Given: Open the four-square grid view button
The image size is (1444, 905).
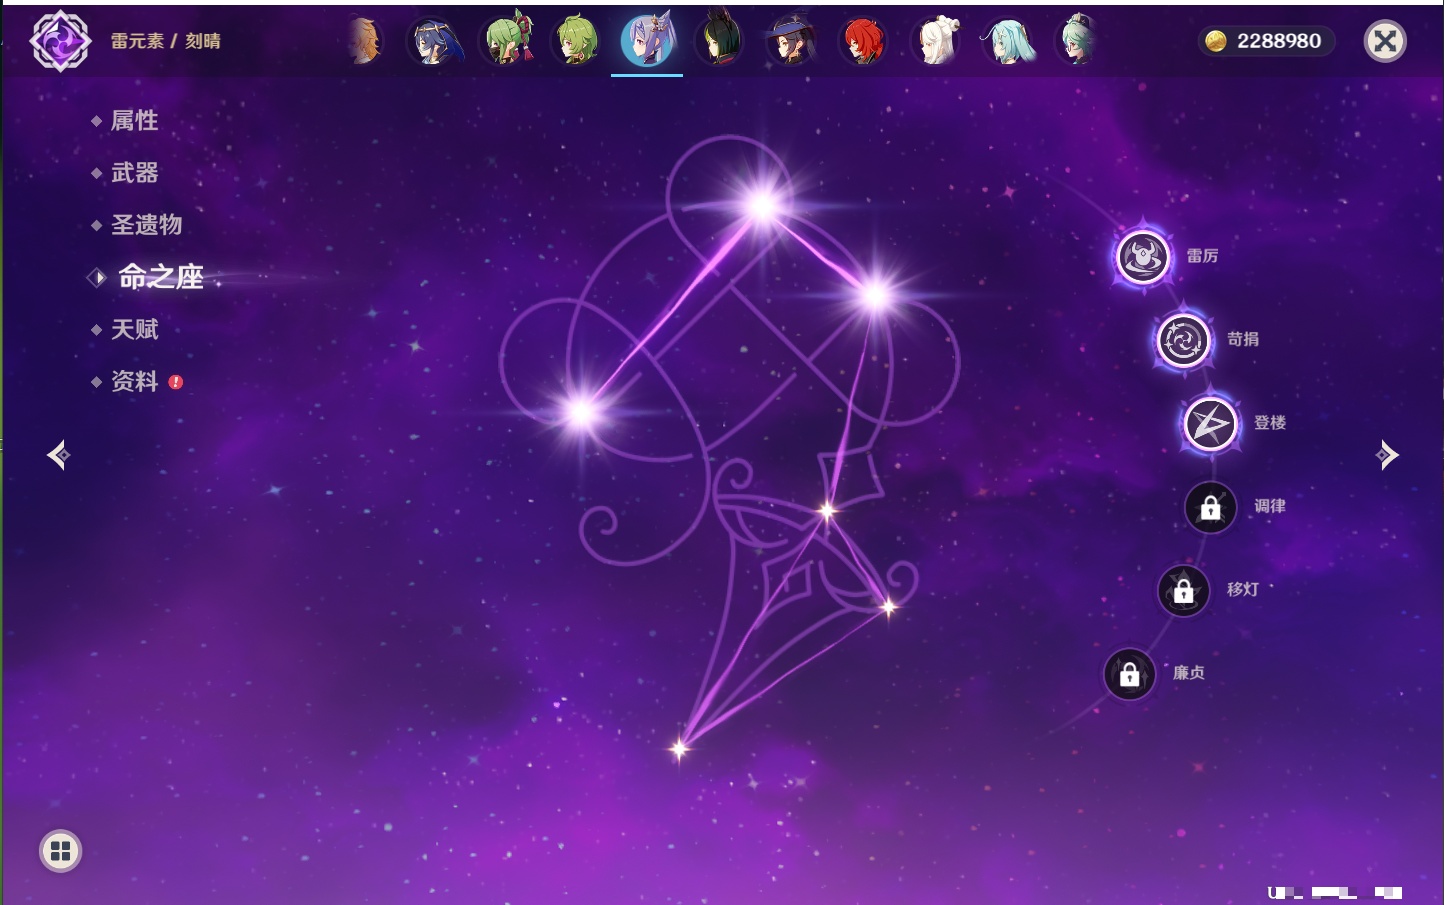Looking at the screenshot, I should 60,851.
